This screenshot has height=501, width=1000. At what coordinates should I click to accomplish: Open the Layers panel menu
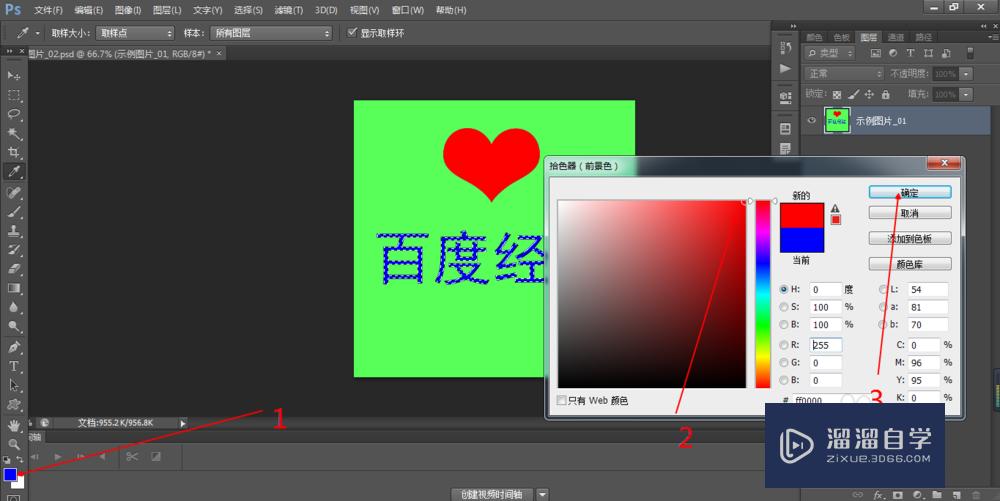click(x=994, y=38)
